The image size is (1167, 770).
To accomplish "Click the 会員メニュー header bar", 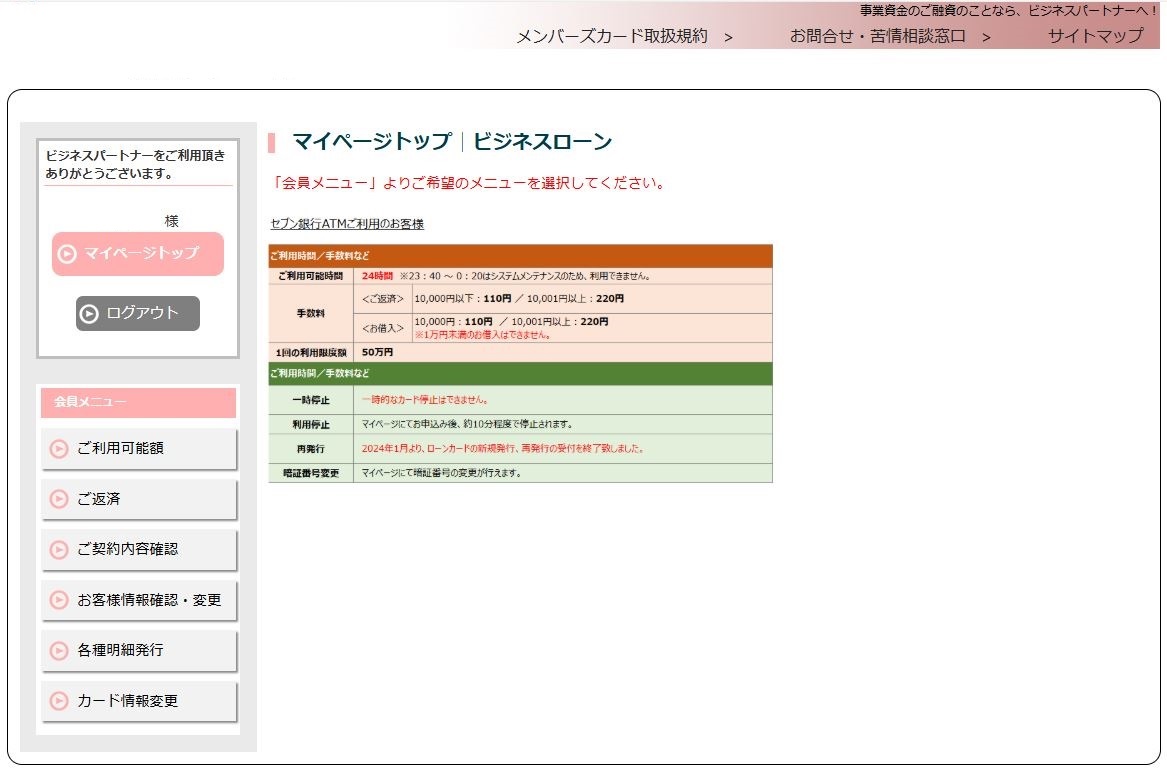I will 137,401.
